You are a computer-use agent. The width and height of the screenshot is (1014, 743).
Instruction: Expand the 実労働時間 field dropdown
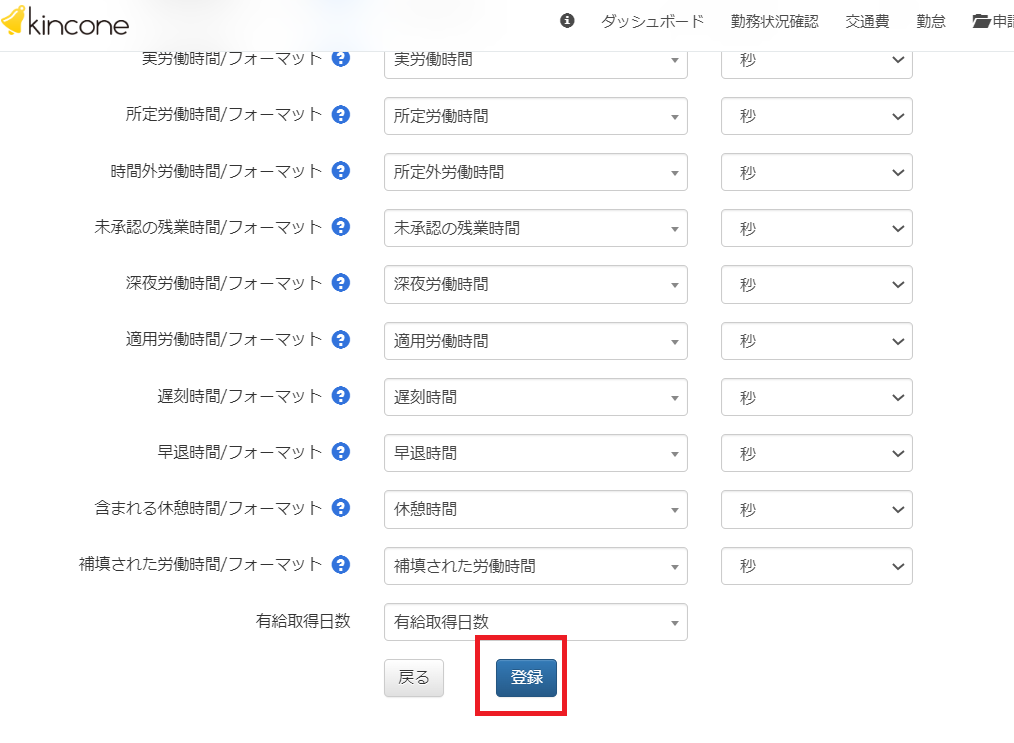535,65
